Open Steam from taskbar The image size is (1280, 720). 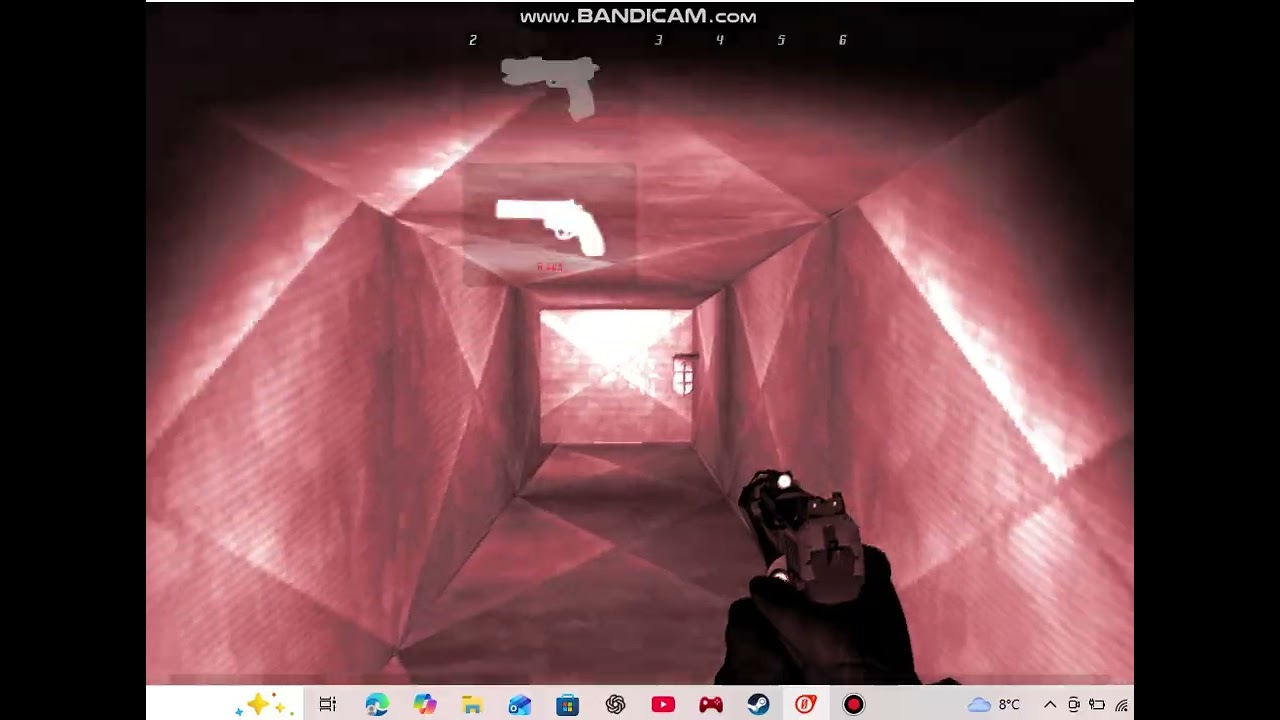758,705
